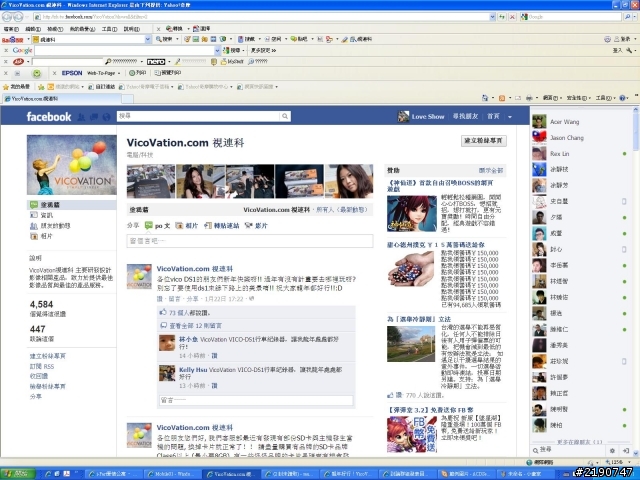Click the 首頁 link in header
This screenshot has width=640, height=480.
coord(493,116)
